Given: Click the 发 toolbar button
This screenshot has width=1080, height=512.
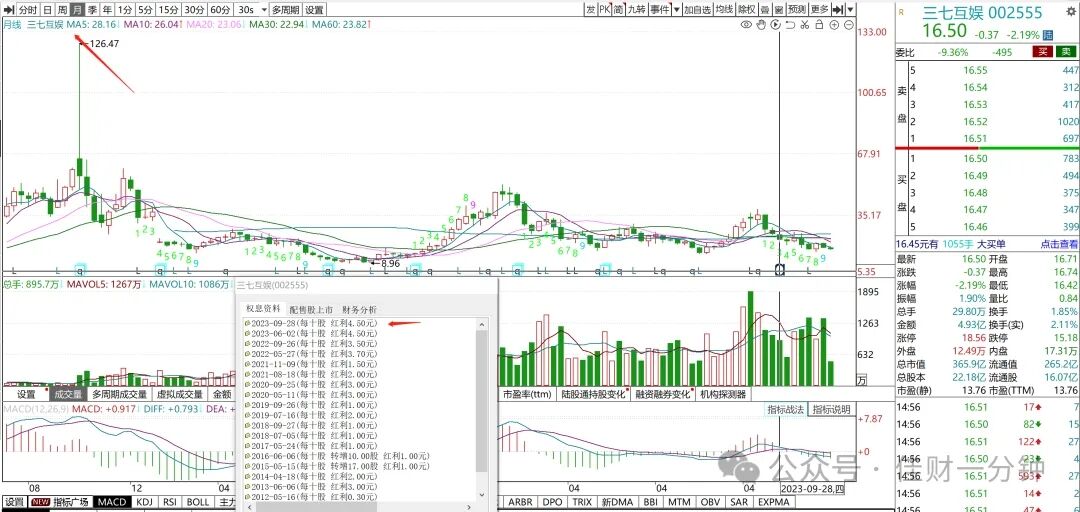Looking at the screenshot, I should pos(591,9).
